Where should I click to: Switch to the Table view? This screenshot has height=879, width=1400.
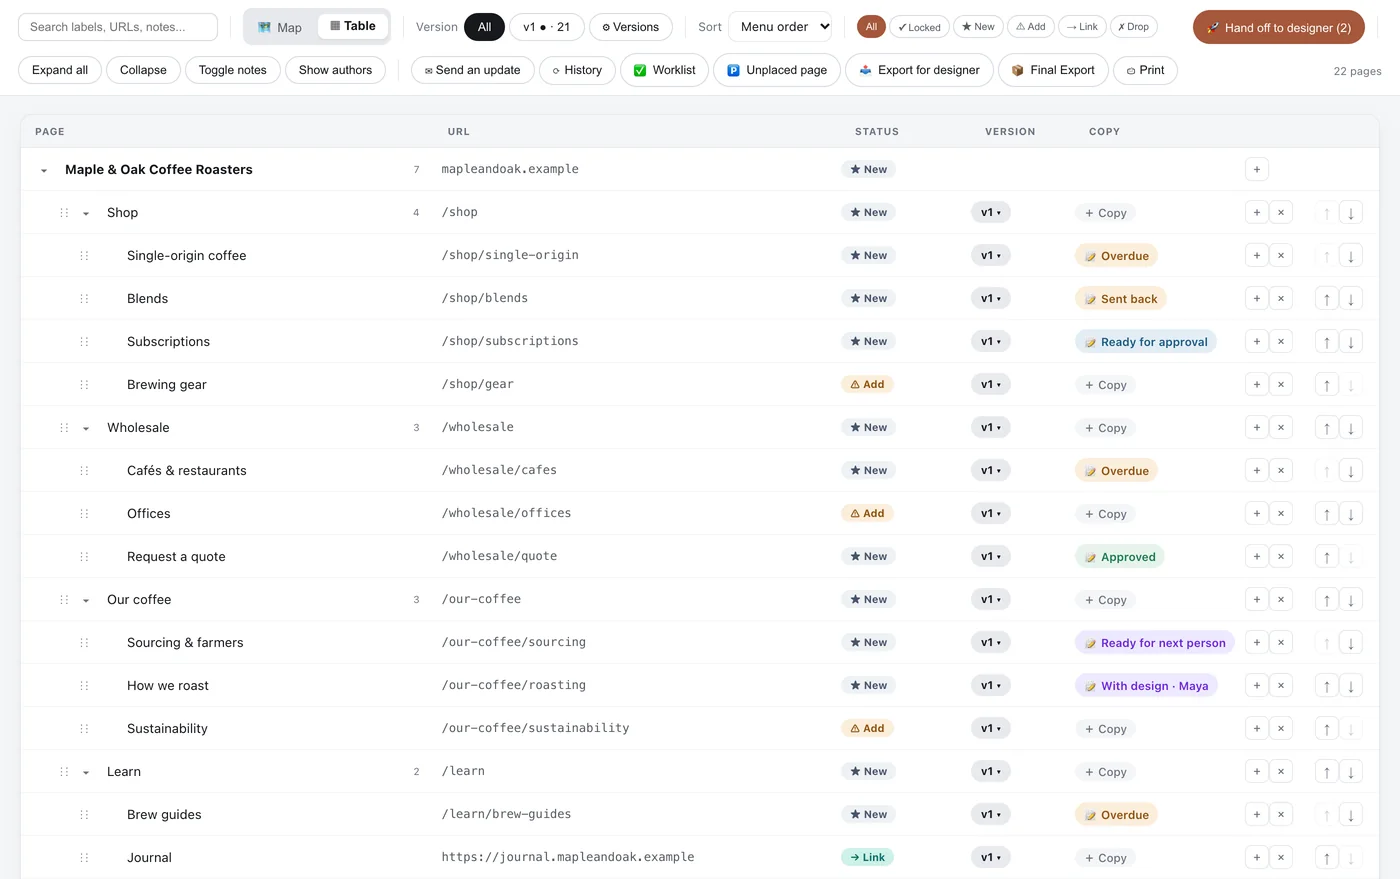click(353, 26)
